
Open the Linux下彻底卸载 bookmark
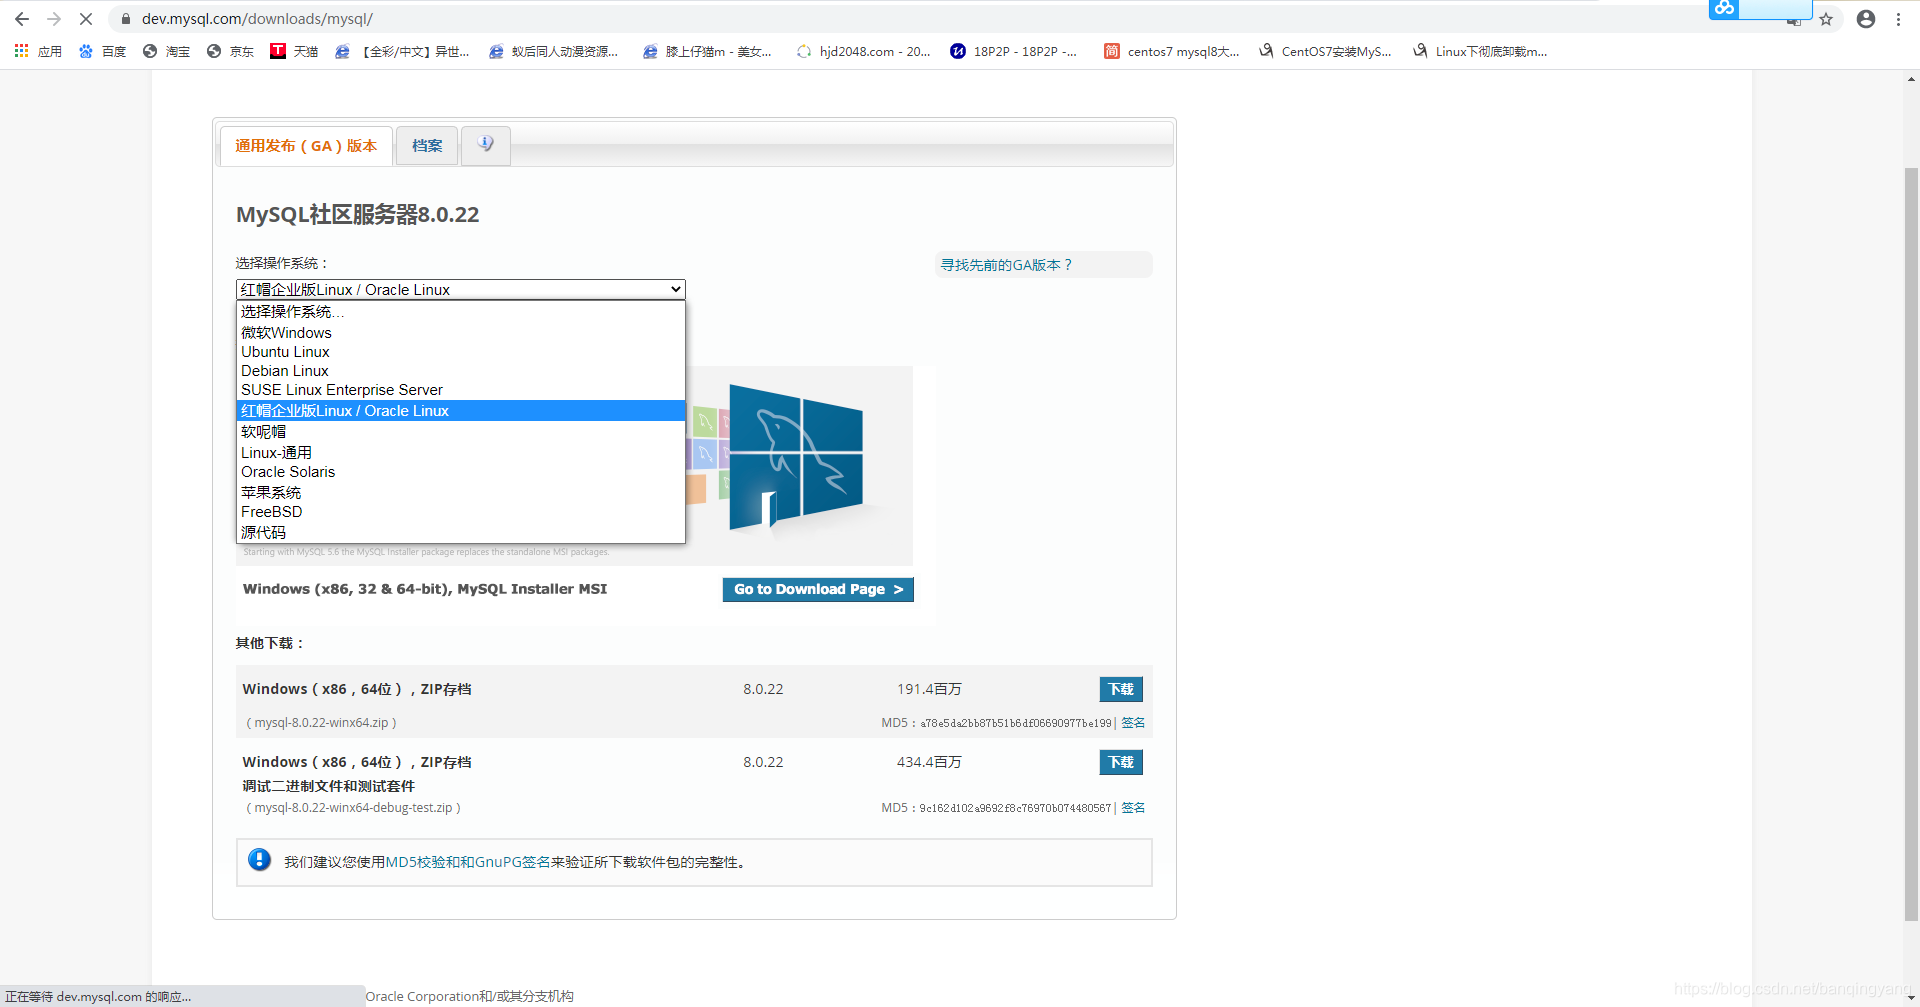coord(1480,51)
